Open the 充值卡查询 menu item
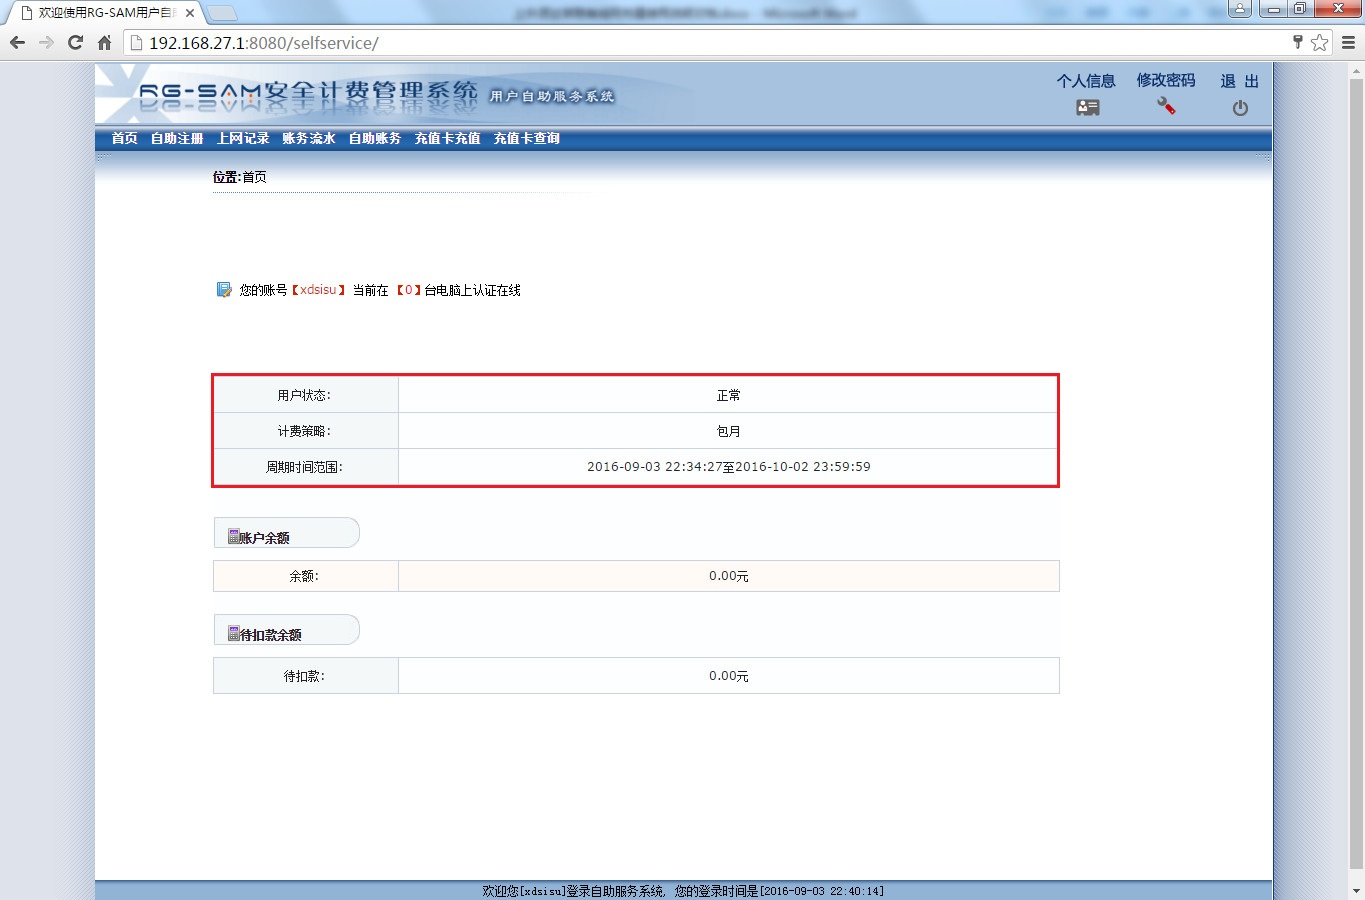1365x900 pixels. point(527,138)
